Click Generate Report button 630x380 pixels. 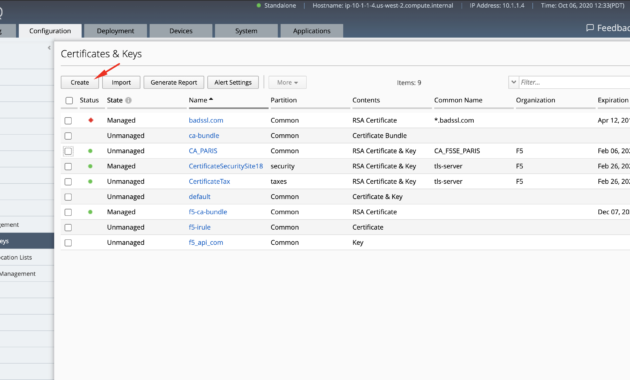tap(174, 82)
